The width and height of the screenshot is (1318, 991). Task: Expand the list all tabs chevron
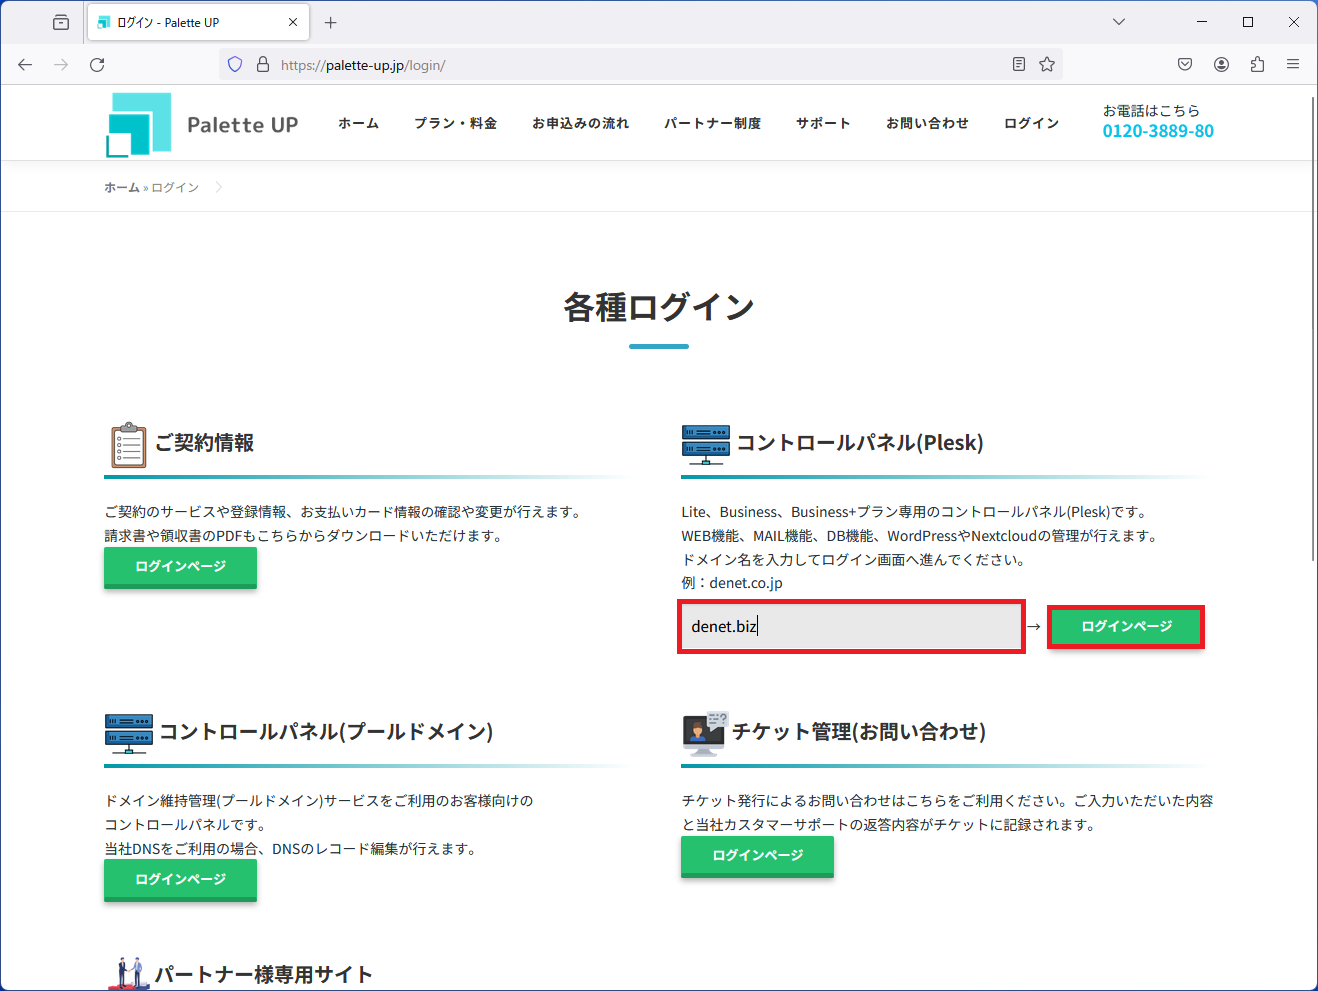tap(1119, 22)
